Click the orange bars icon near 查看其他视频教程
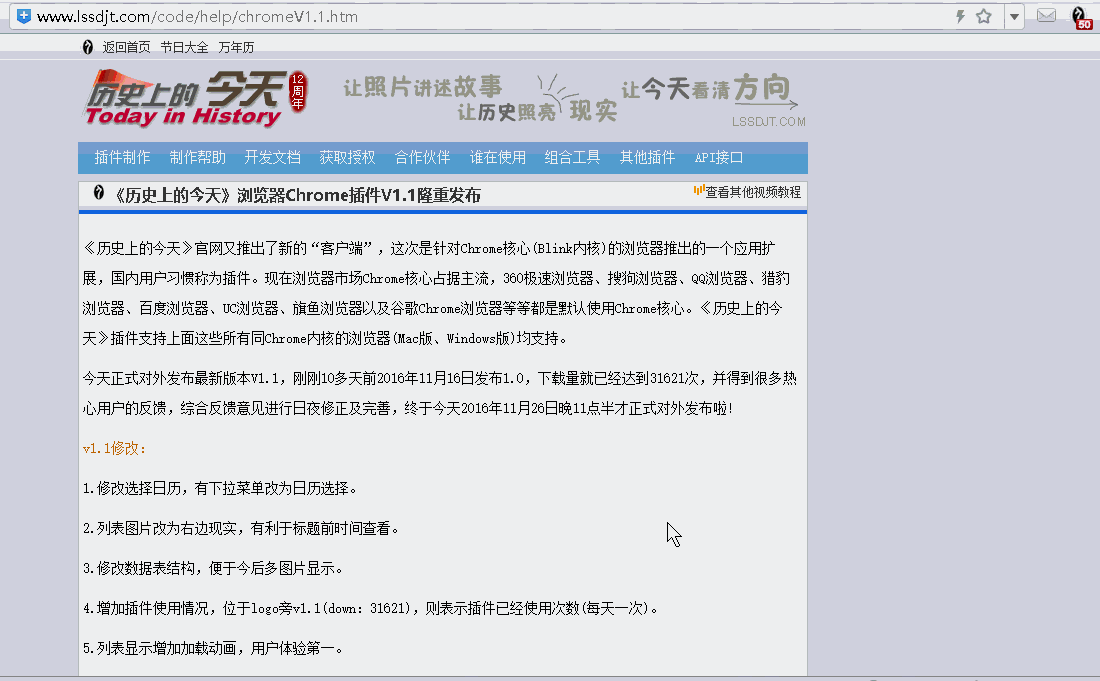Image resolution: width=1100 pixels, height=681 pixels. [699, 189]
